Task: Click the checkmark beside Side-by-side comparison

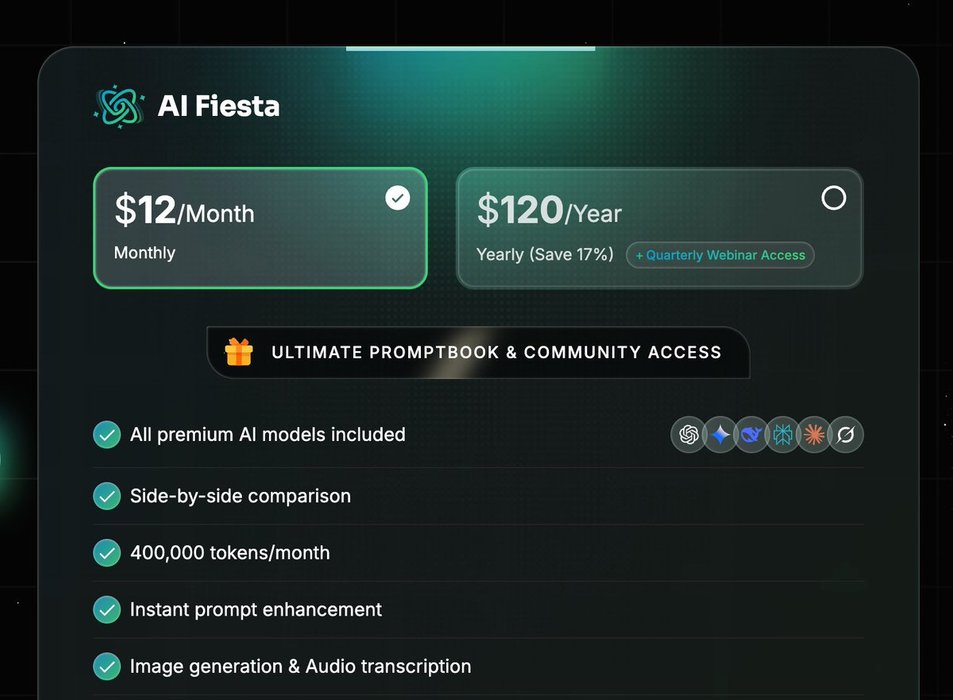Action: coord(107,496)
